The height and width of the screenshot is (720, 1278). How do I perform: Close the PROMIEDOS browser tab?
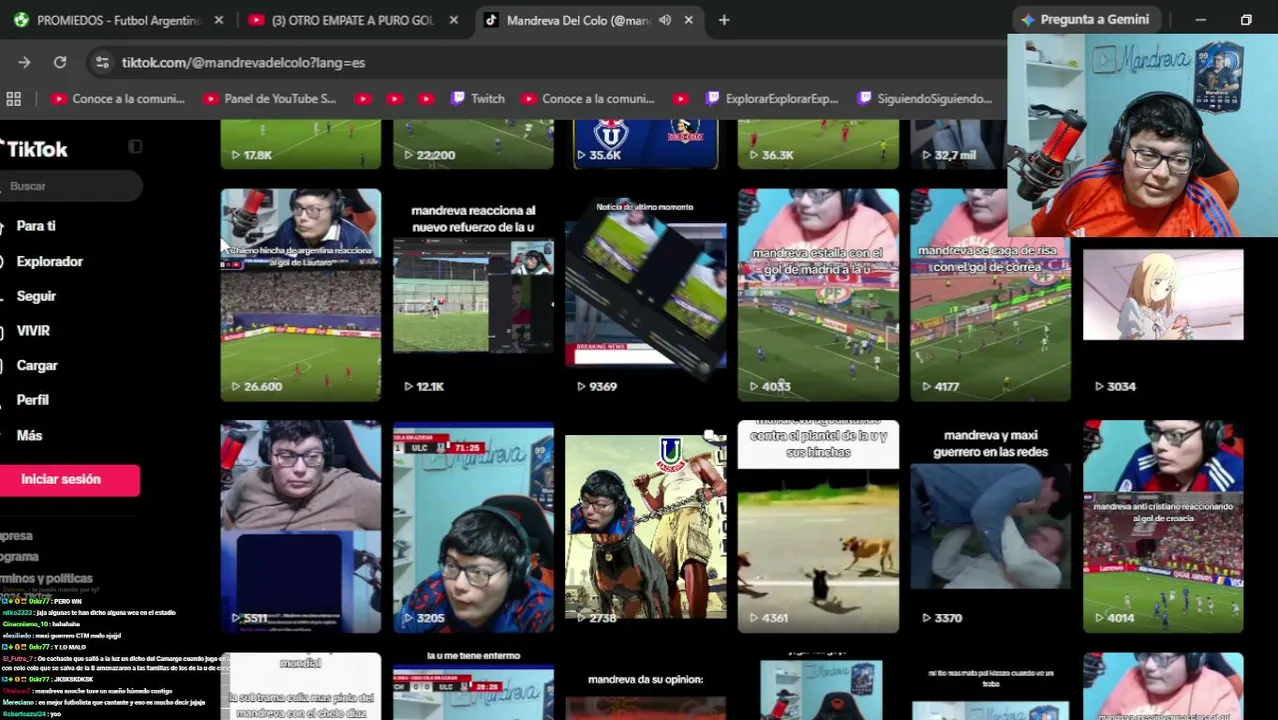219,20
